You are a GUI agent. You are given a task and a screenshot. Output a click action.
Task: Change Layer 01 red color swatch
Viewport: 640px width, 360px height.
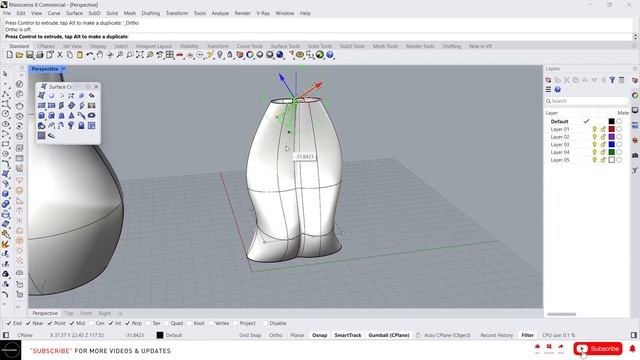[x=611, y=129]
